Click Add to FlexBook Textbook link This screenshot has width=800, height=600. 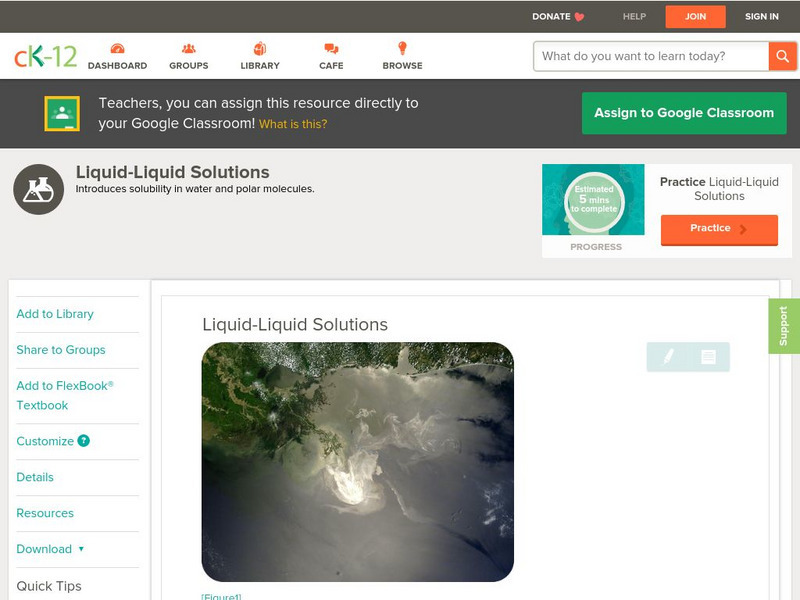[65, 395]
